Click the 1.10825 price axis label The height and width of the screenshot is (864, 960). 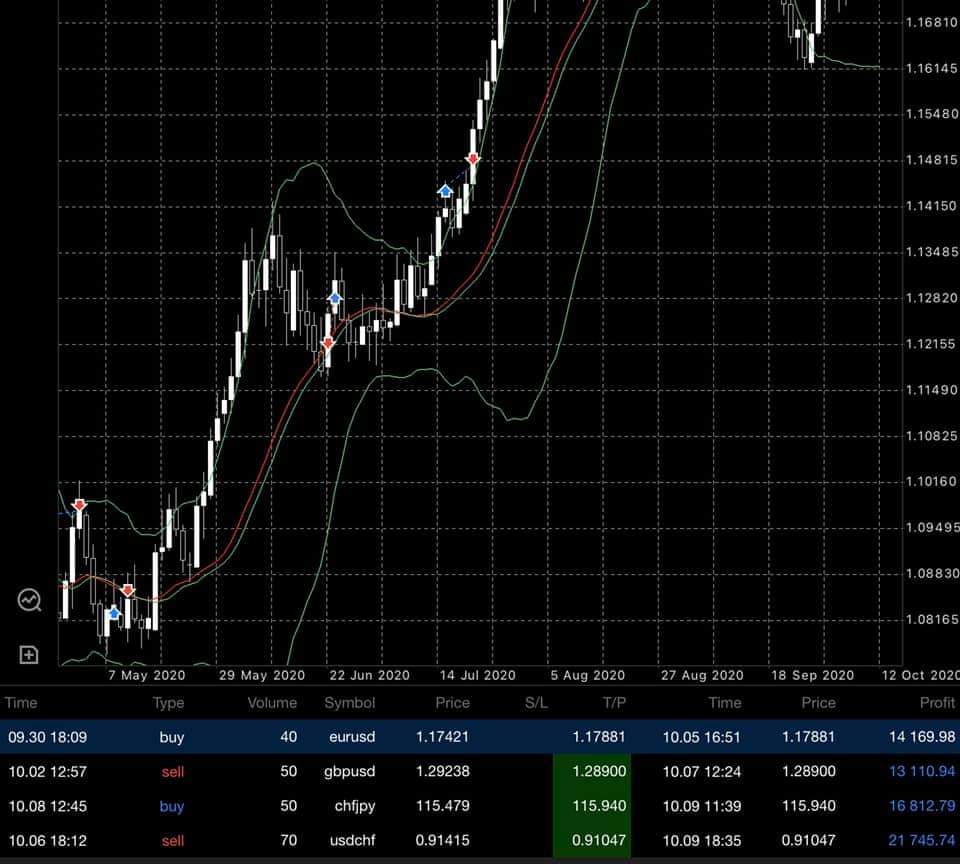(x=932, y=435)
